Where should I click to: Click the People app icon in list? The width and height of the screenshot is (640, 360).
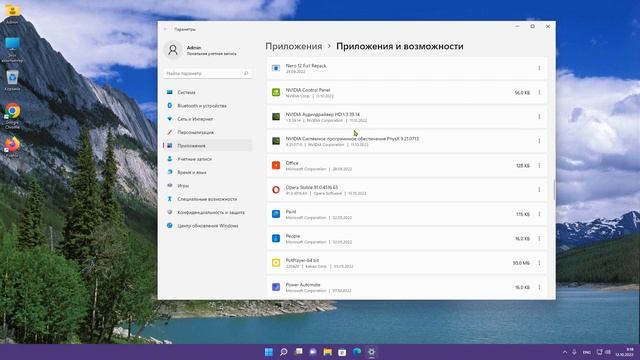(x=276, y=238)
